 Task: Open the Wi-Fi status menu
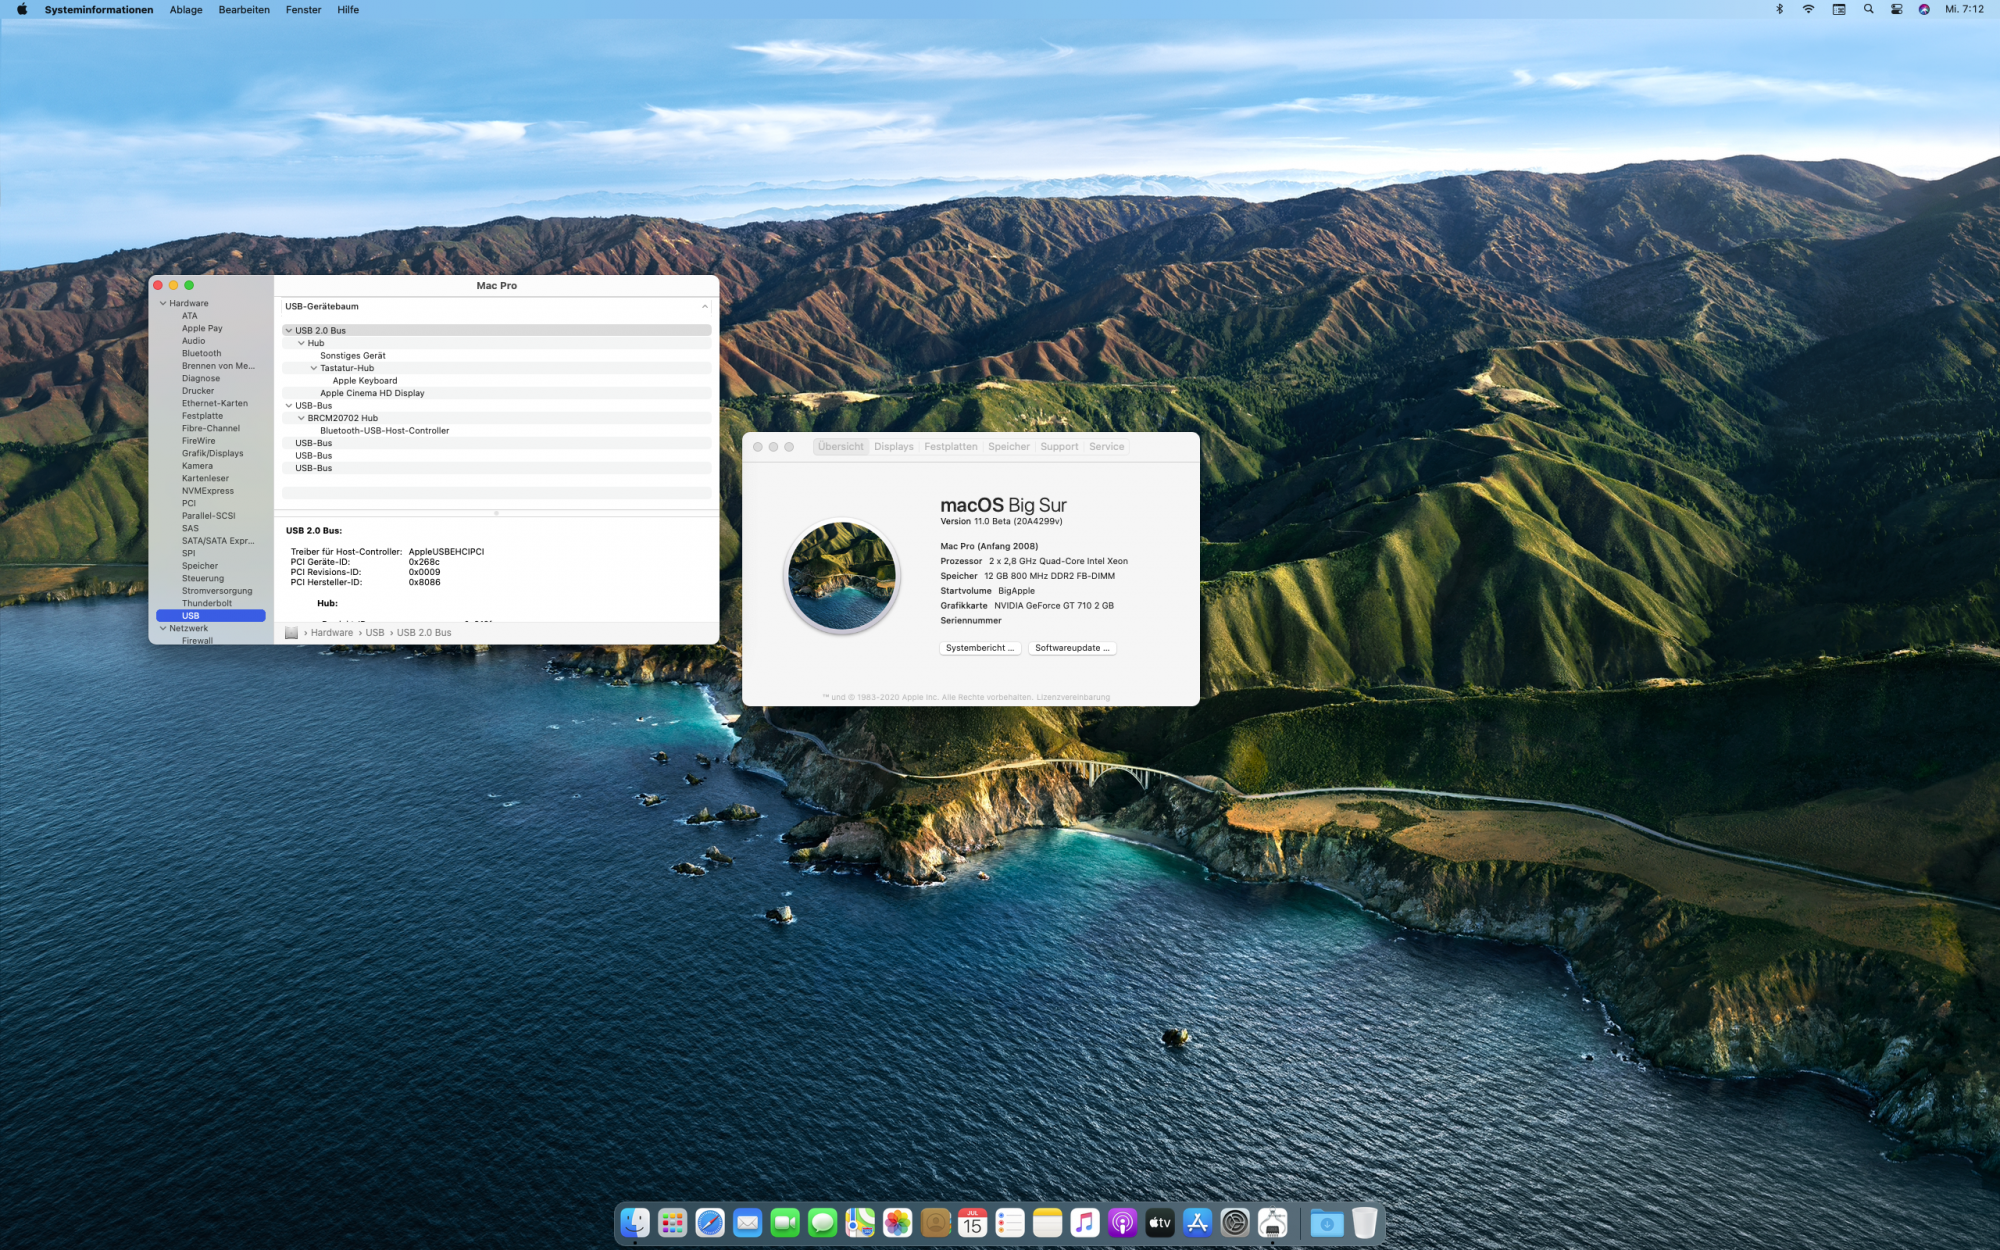click(1808, 9)
